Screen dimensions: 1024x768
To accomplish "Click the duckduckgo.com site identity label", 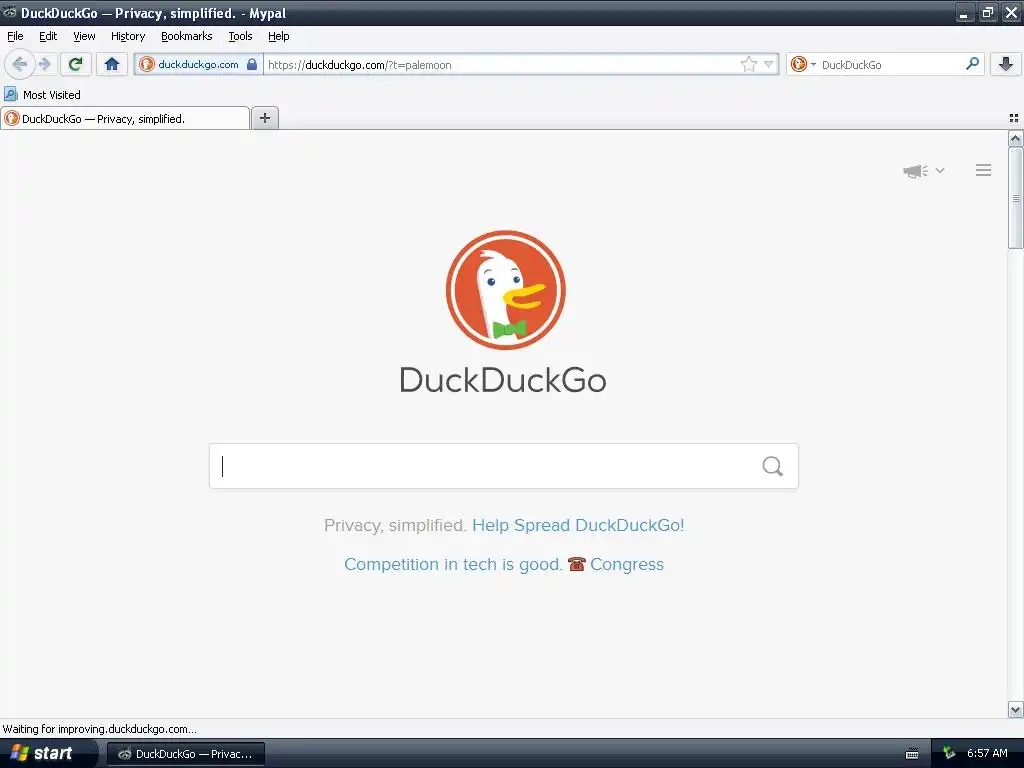I will pyautogui.click(x=198, y=64).
